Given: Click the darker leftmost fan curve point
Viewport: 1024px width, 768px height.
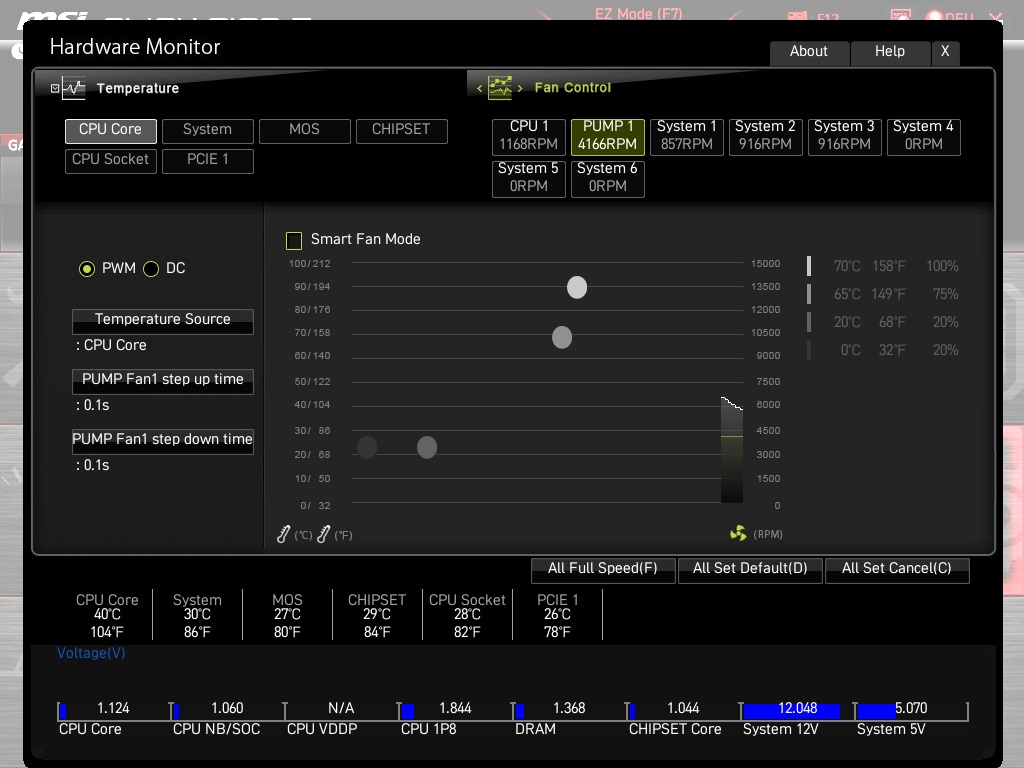Looking at the screenshot, I should pyautogui.click(x=367, y=447).
